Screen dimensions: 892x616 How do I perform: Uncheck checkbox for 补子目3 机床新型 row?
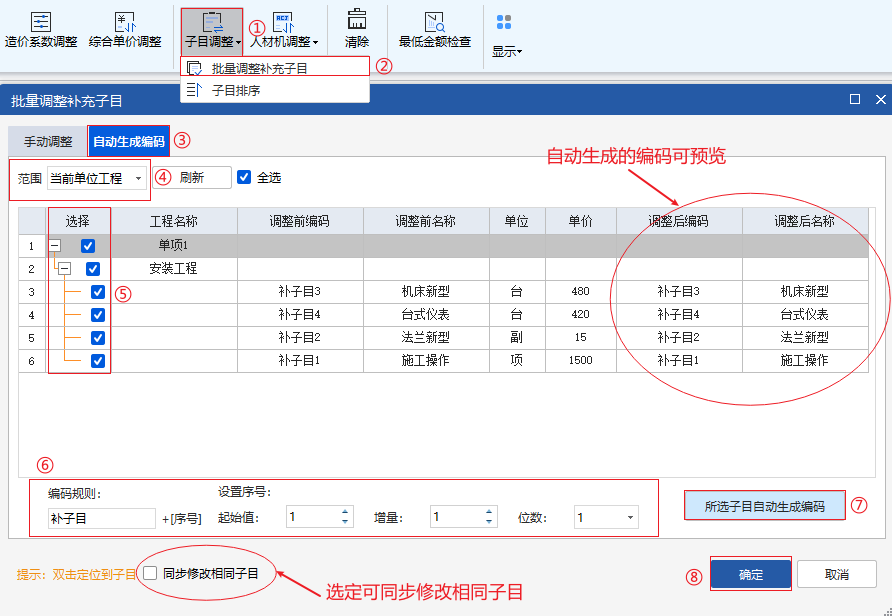[x=98, y=292]
